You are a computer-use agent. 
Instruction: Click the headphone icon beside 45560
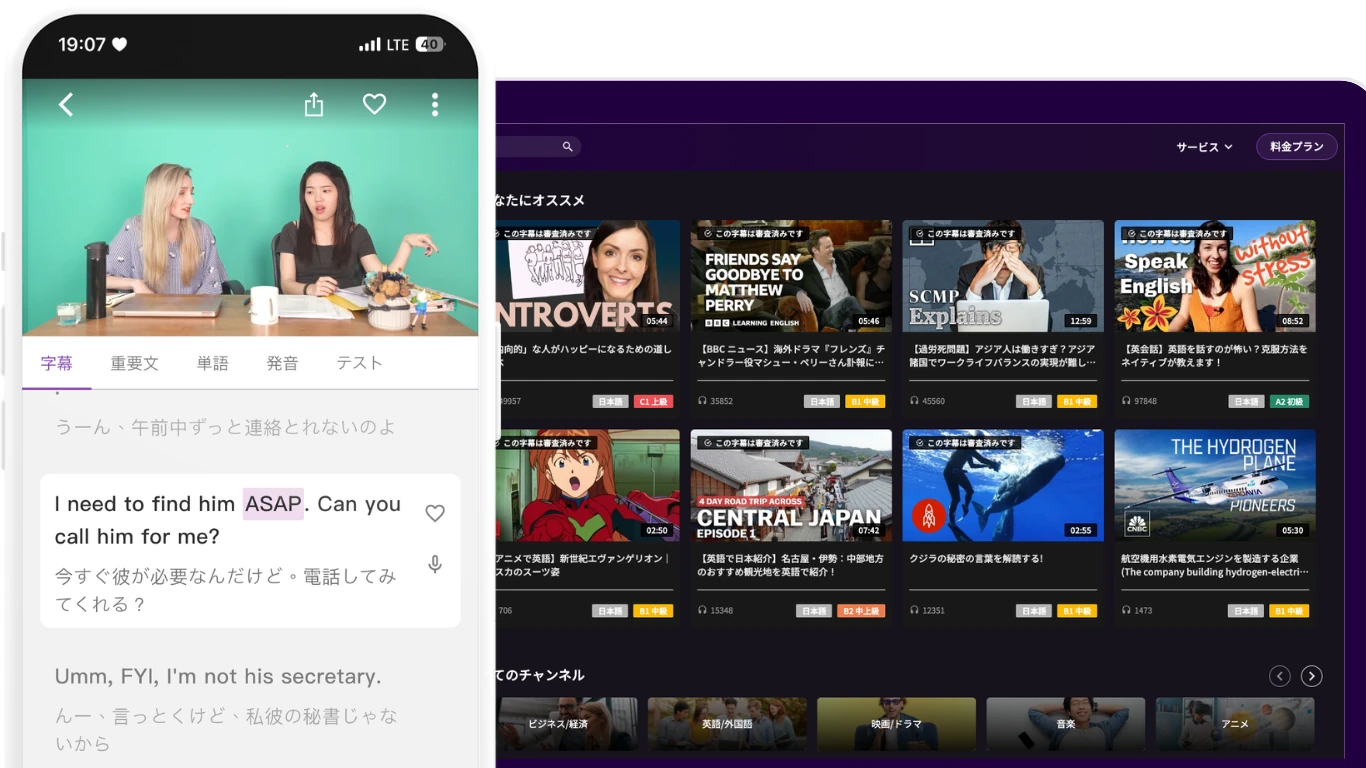coord(914,401)
